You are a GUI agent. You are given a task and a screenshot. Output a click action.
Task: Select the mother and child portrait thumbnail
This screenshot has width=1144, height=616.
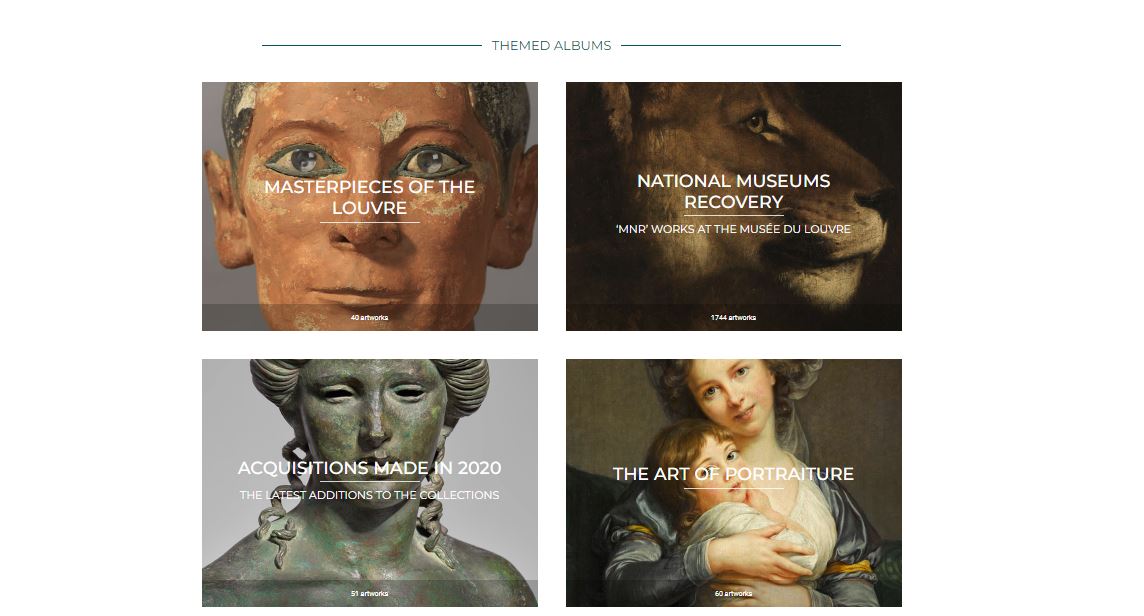(x=733, y=482)
